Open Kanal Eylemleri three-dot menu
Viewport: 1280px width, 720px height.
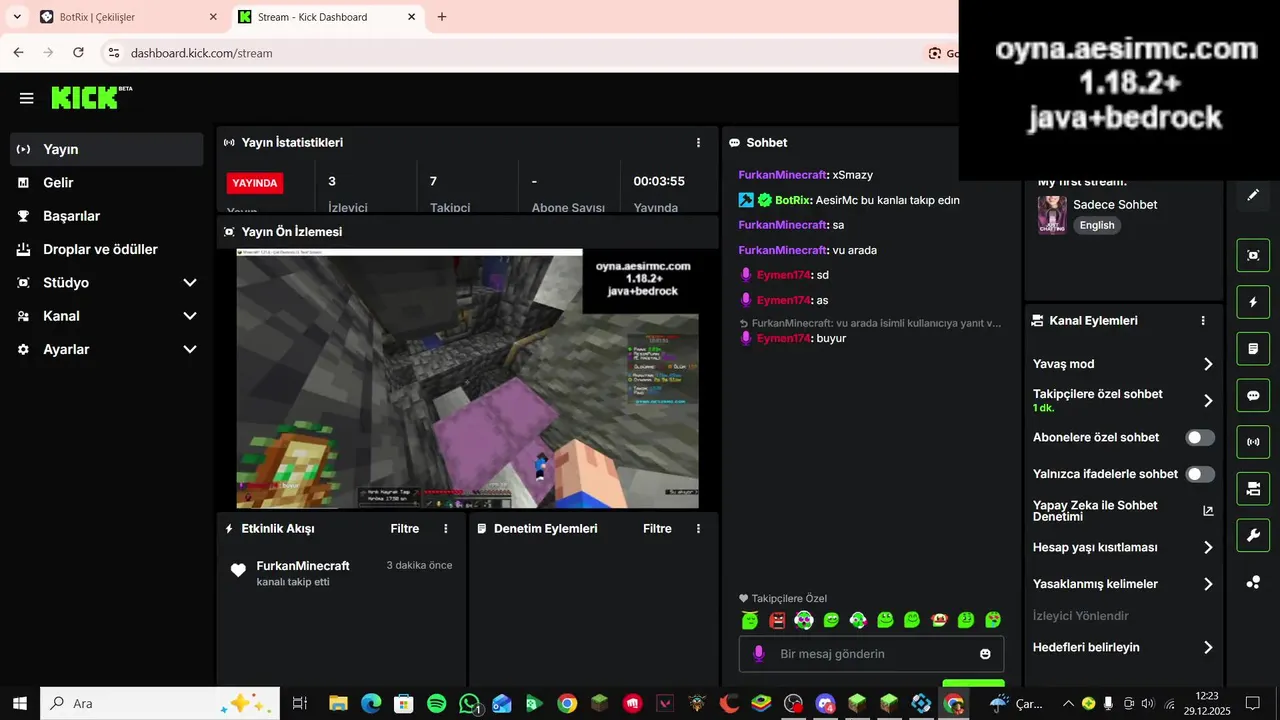1203,321
